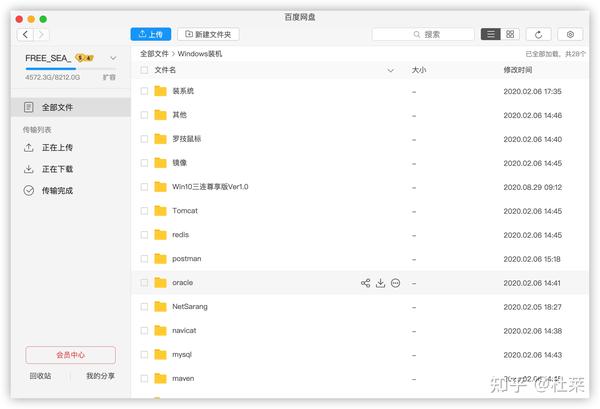The image size is (600, 409).
Task: Click the Win10三连尊享版Ver1.0 folder icon
Action: (x=160, y=187)
